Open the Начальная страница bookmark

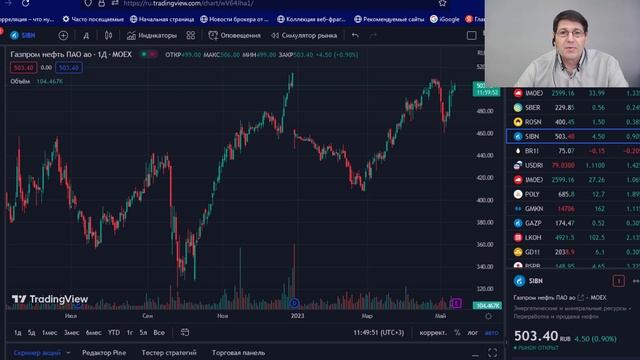[162, 19]
